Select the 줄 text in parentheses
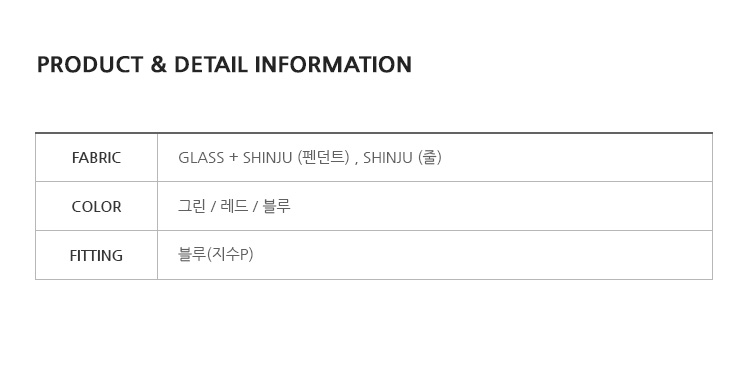 click(430, 157)
